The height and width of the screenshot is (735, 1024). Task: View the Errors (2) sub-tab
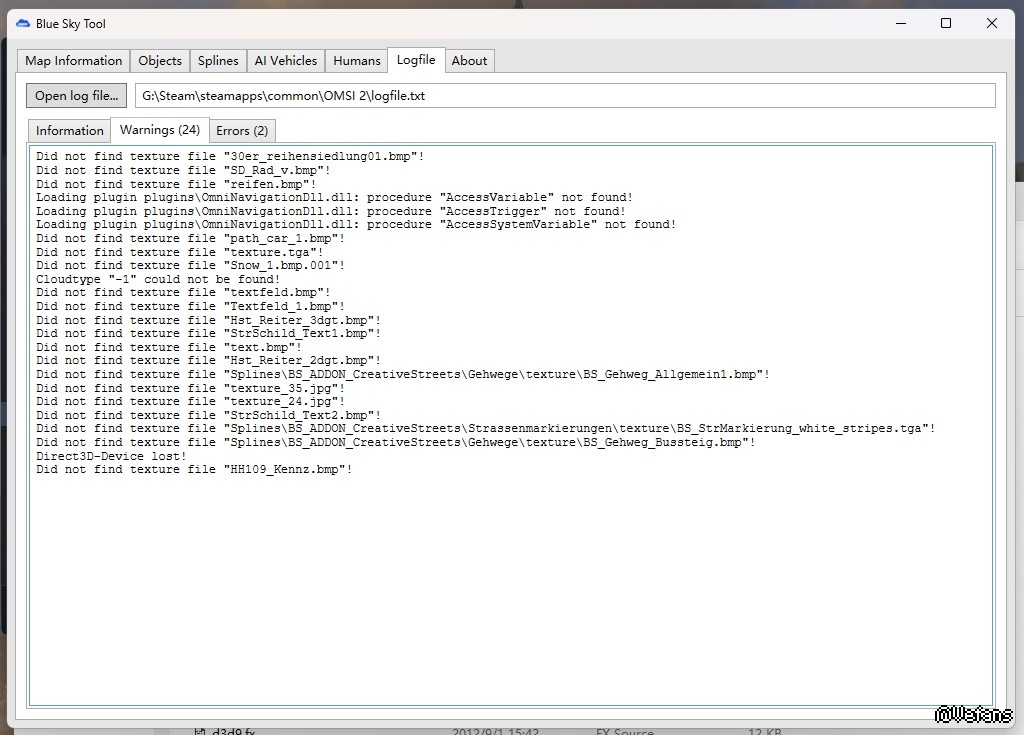(x=242, y=131)
